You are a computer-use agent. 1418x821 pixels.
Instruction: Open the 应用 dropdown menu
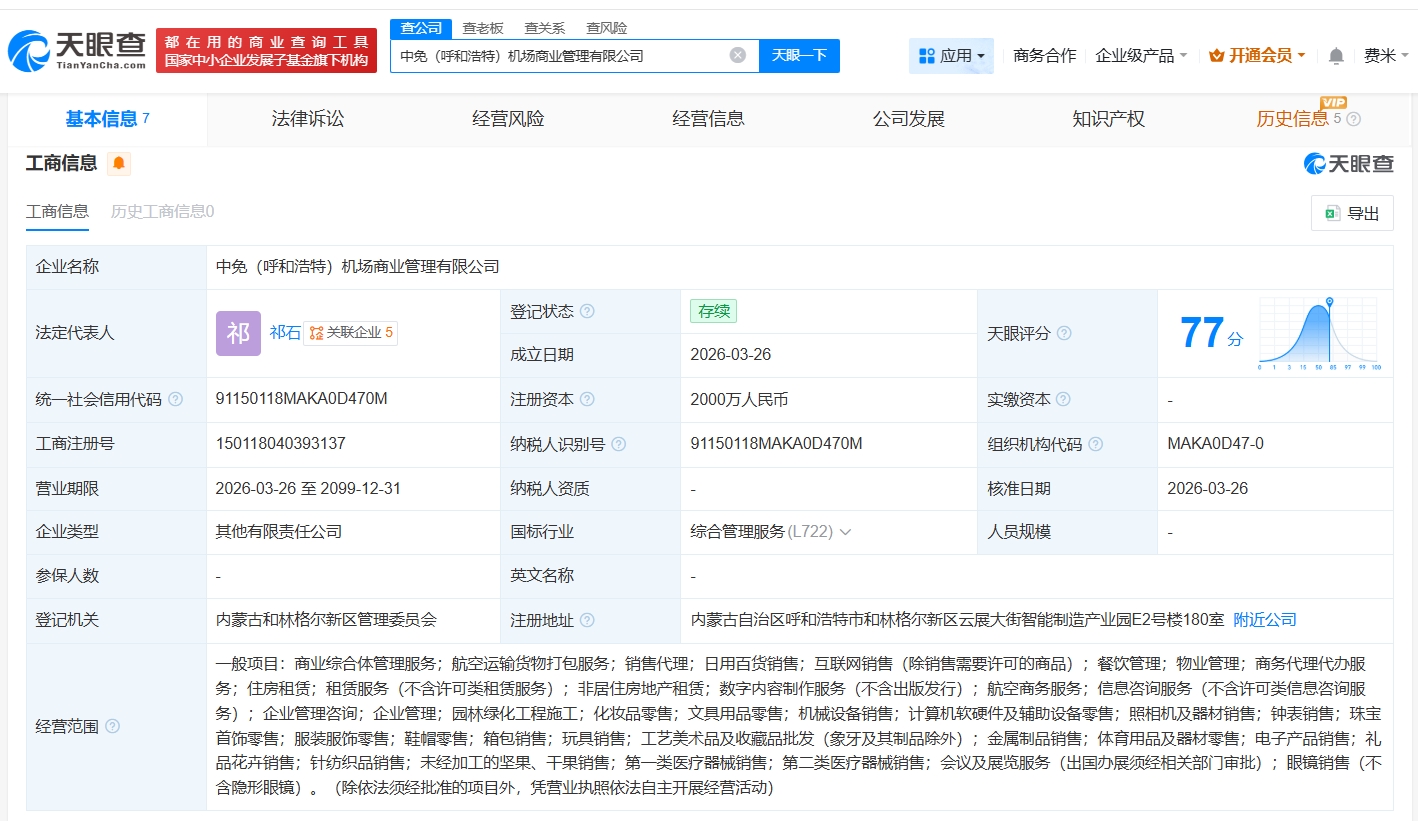click(951, 56)
